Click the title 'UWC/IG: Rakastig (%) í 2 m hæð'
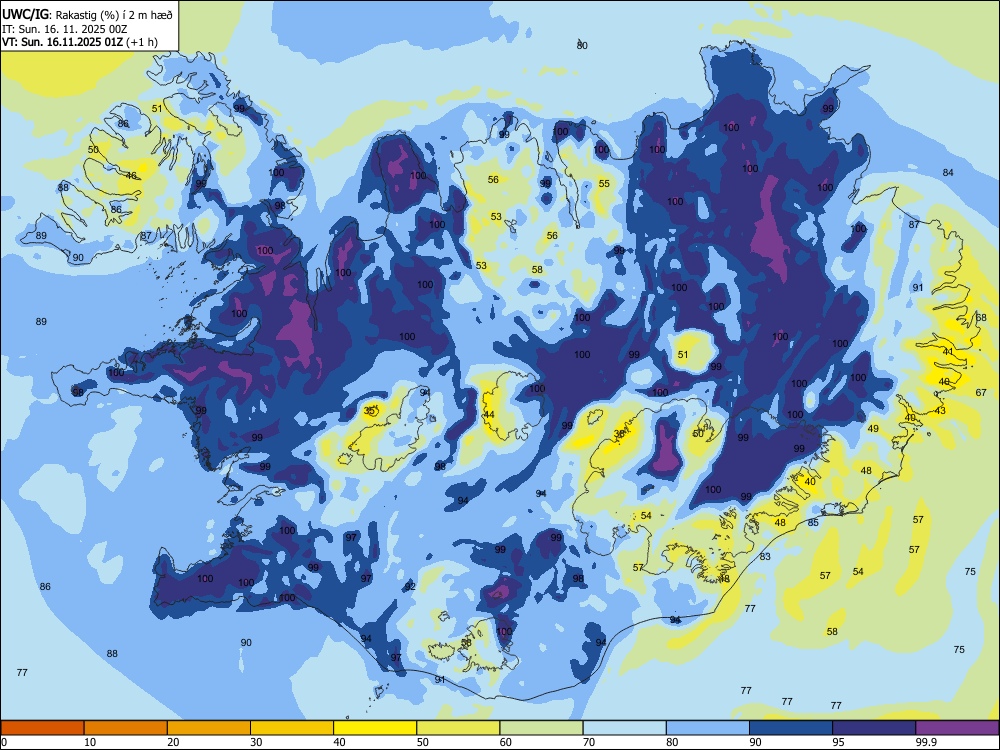Viewport: 1000px width, 750px height. pyautogui.click(x=87, y=14)
